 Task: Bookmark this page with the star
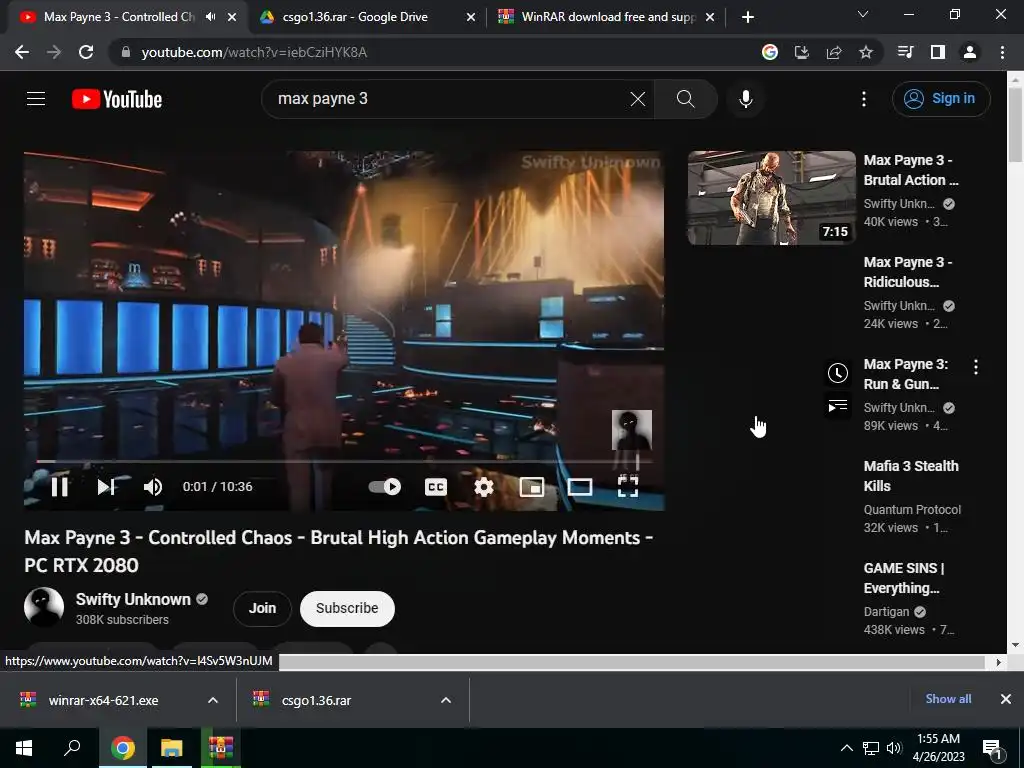[865, 52]
